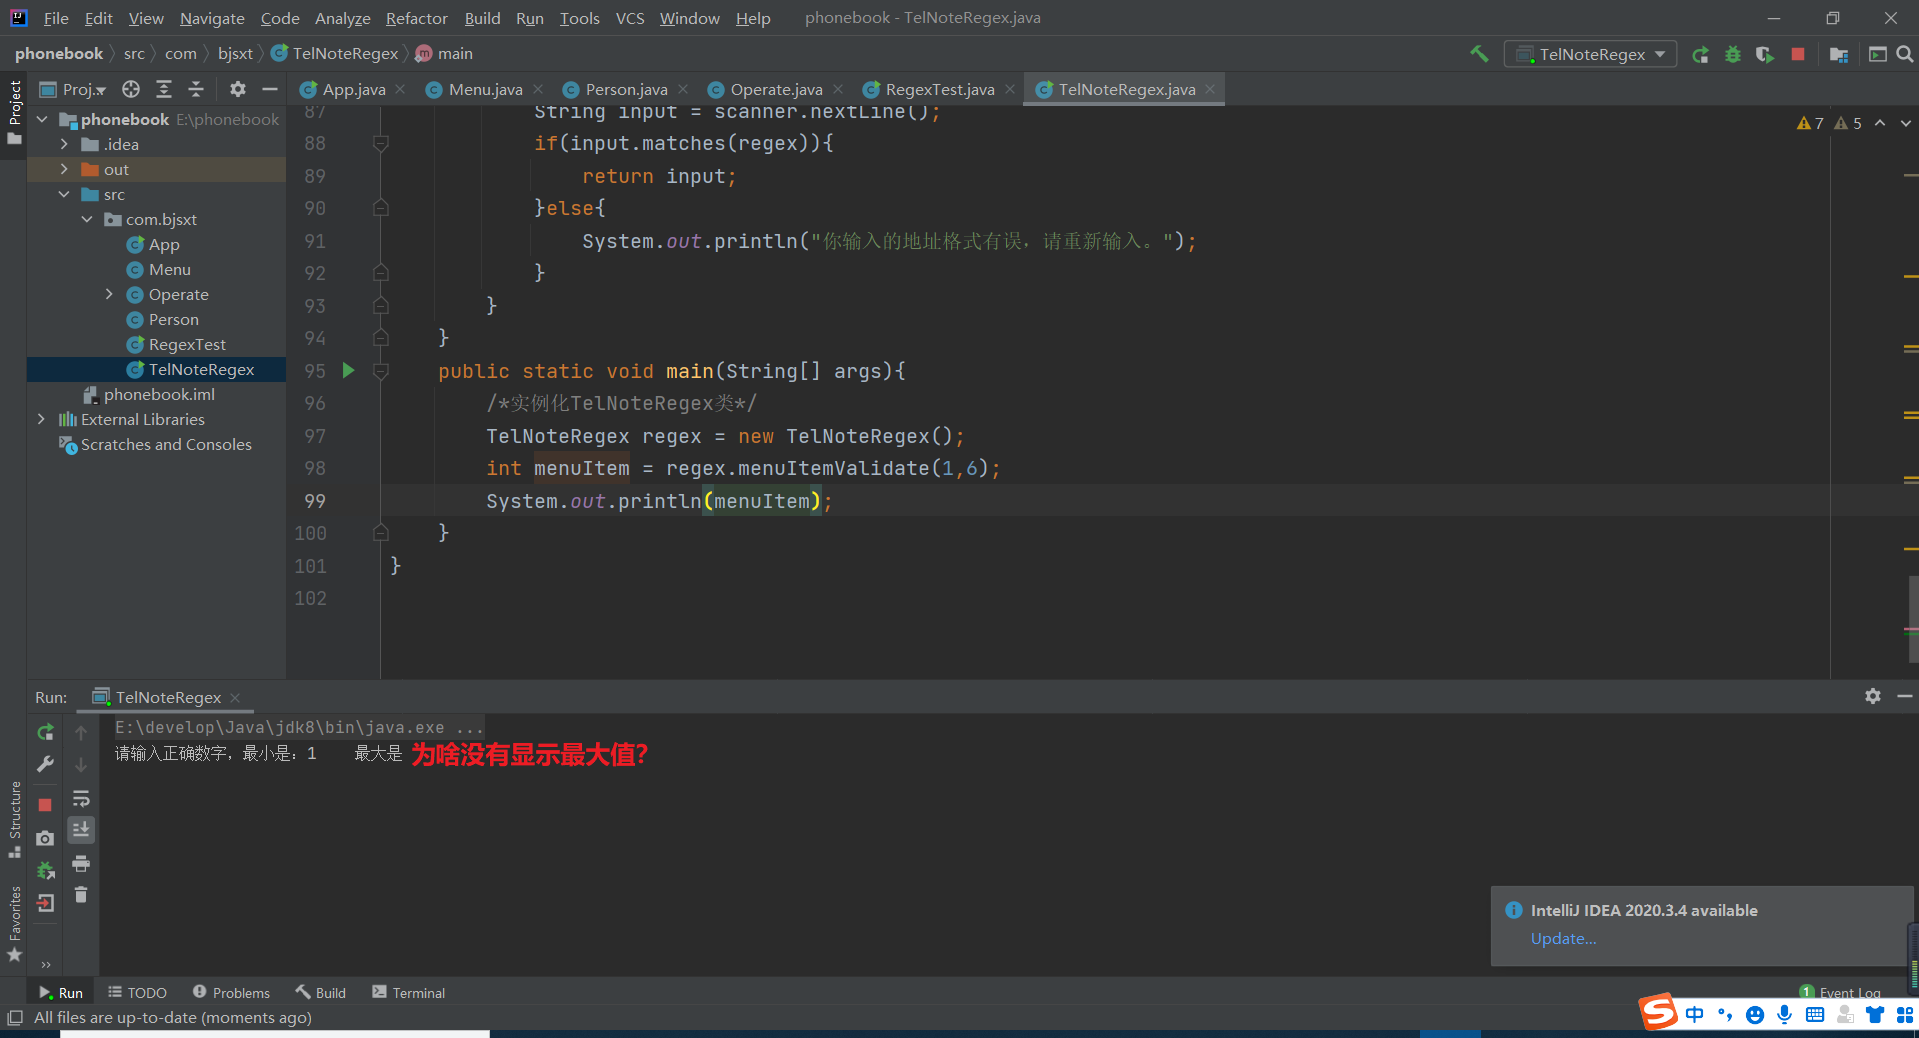Collapse the com.bjsxt package
Viewport: 1919px width, 1038px height.
tap(87, 219)
